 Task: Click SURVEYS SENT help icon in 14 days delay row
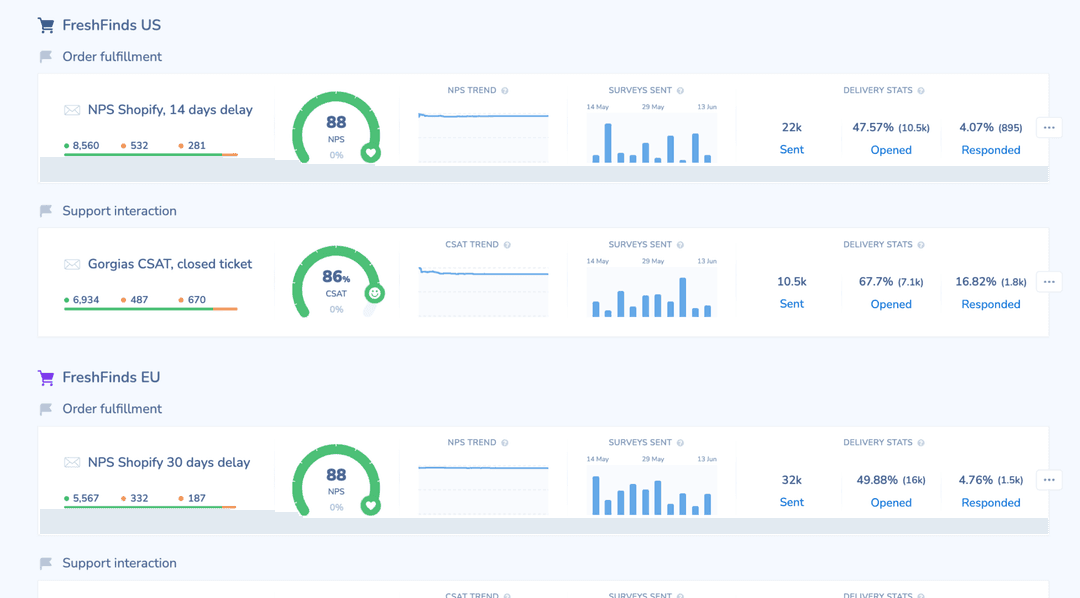pyautogui.click(x=681, y=91)
